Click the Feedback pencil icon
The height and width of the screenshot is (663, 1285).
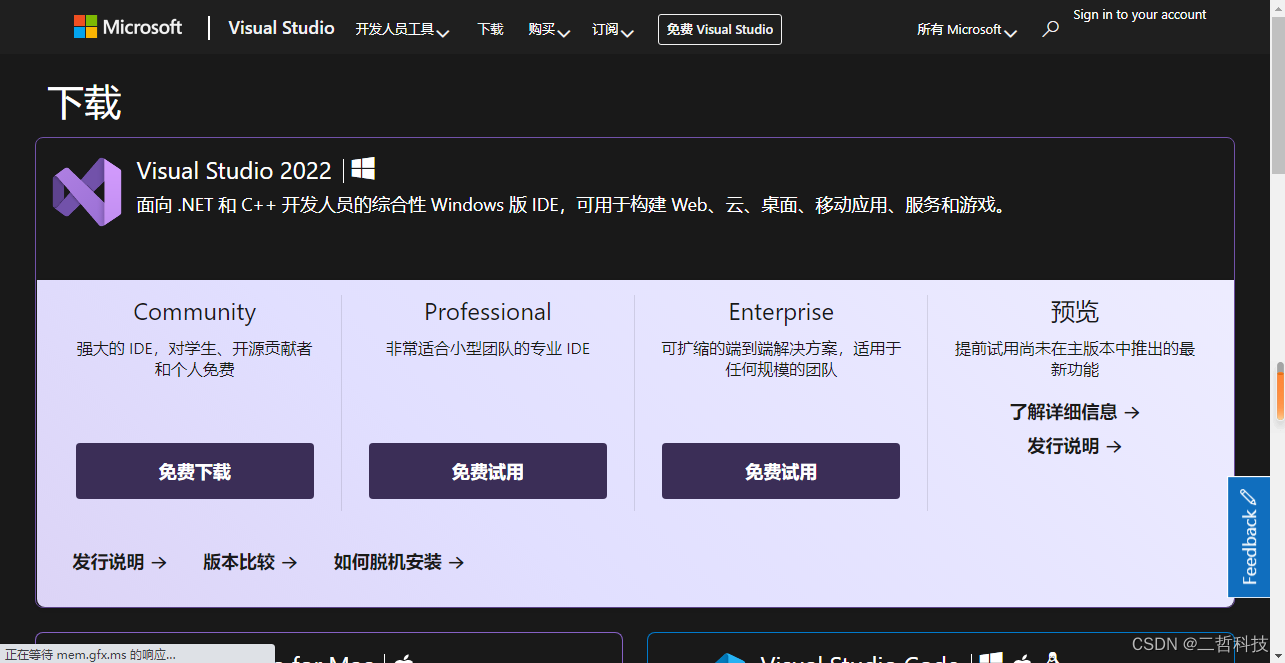pos(1249,497)
